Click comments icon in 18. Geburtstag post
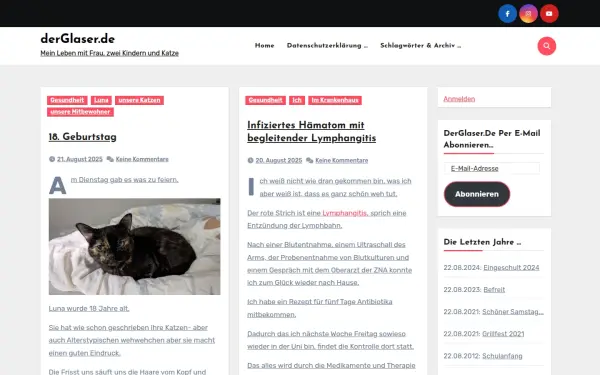 click(x=110, y=159)
